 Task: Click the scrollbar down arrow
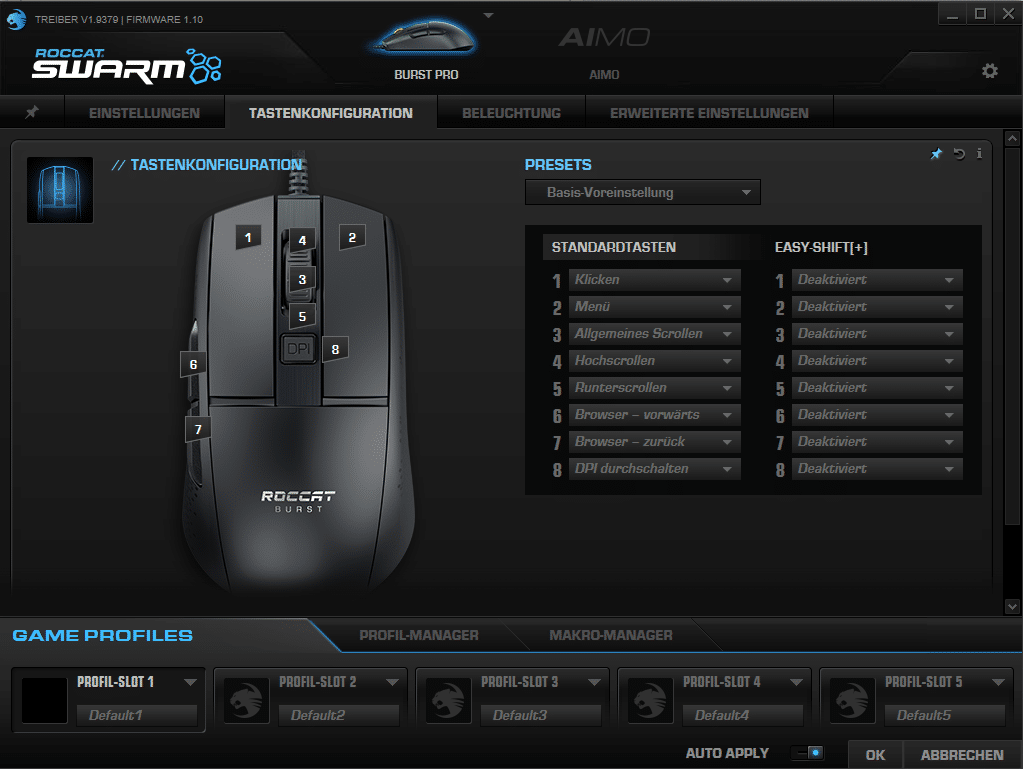point(1011,606)
